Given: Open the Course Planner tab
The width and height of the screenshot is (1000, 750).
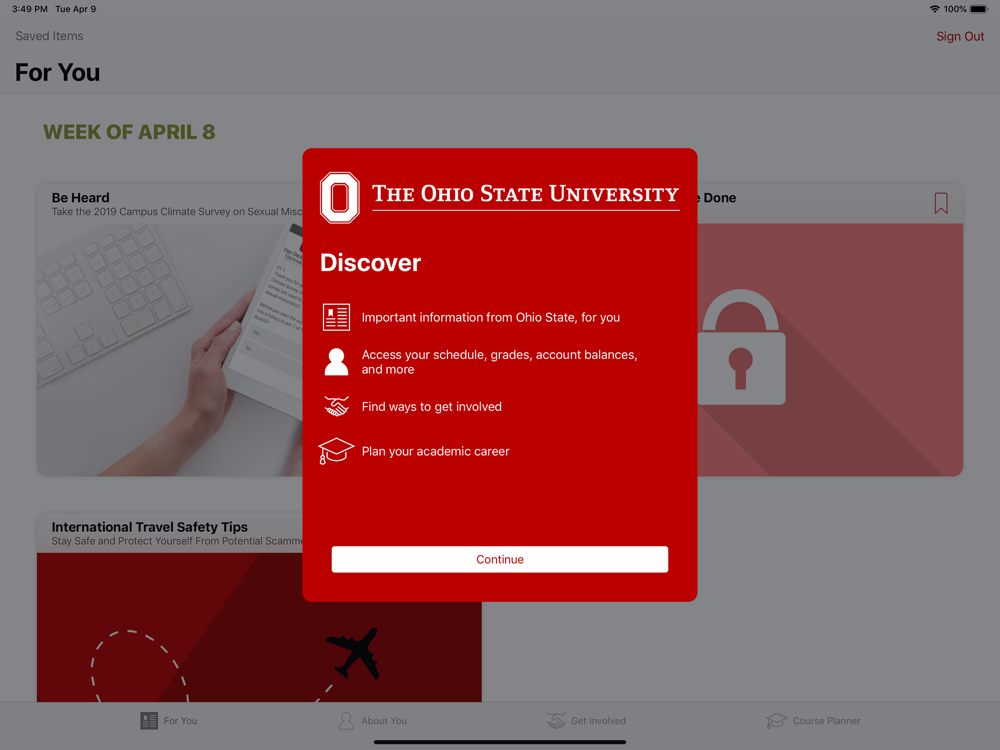Looking at the screenshot, I should click(x=813, y=721).
